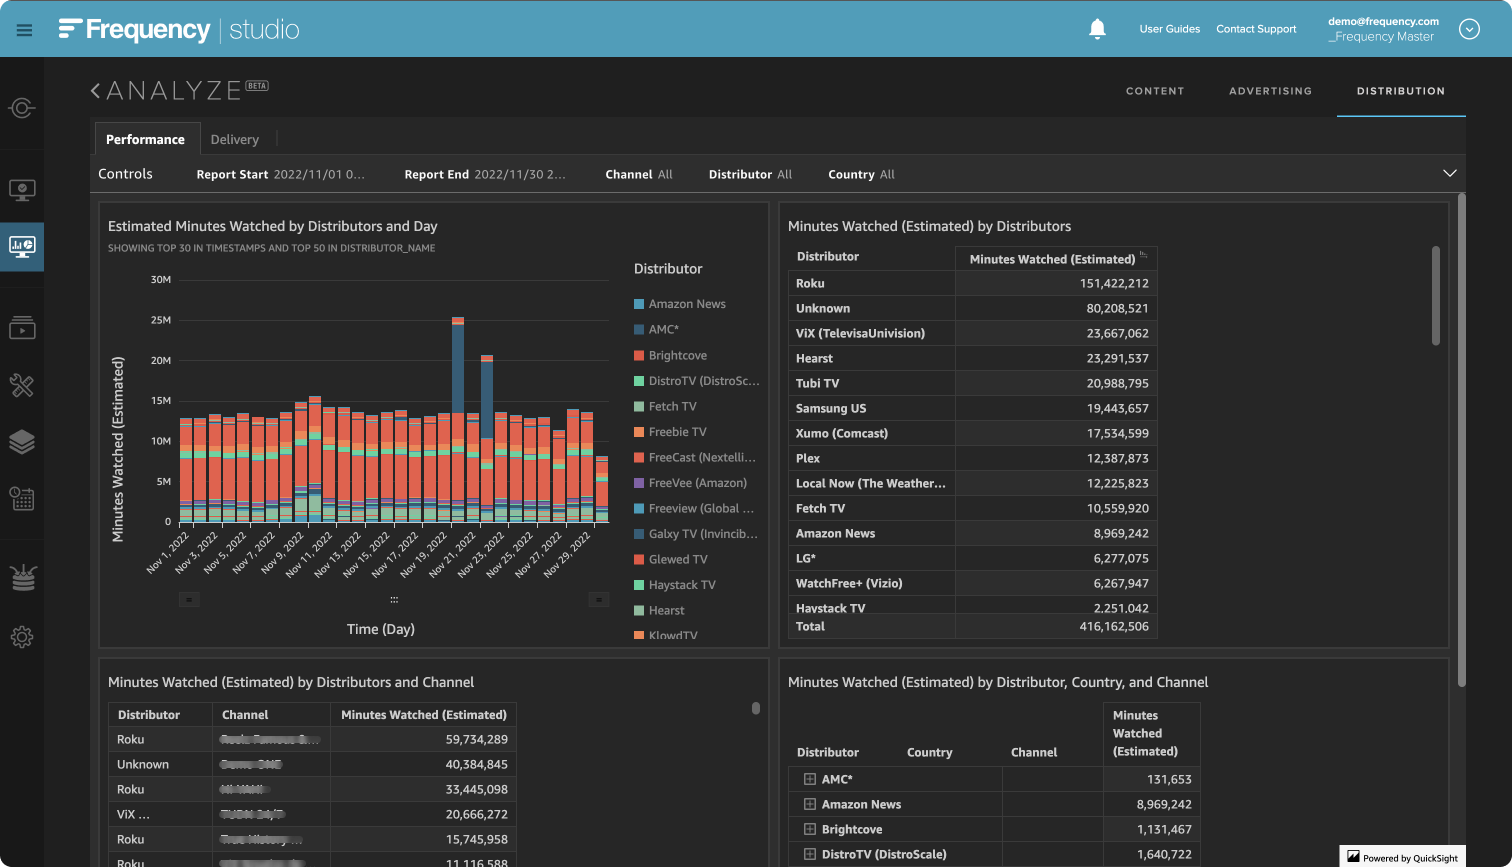Select FreeVee (Amazon) legend entry
Screen dimensions: 1512x867
pyautogui.click(x=690, y=483)
